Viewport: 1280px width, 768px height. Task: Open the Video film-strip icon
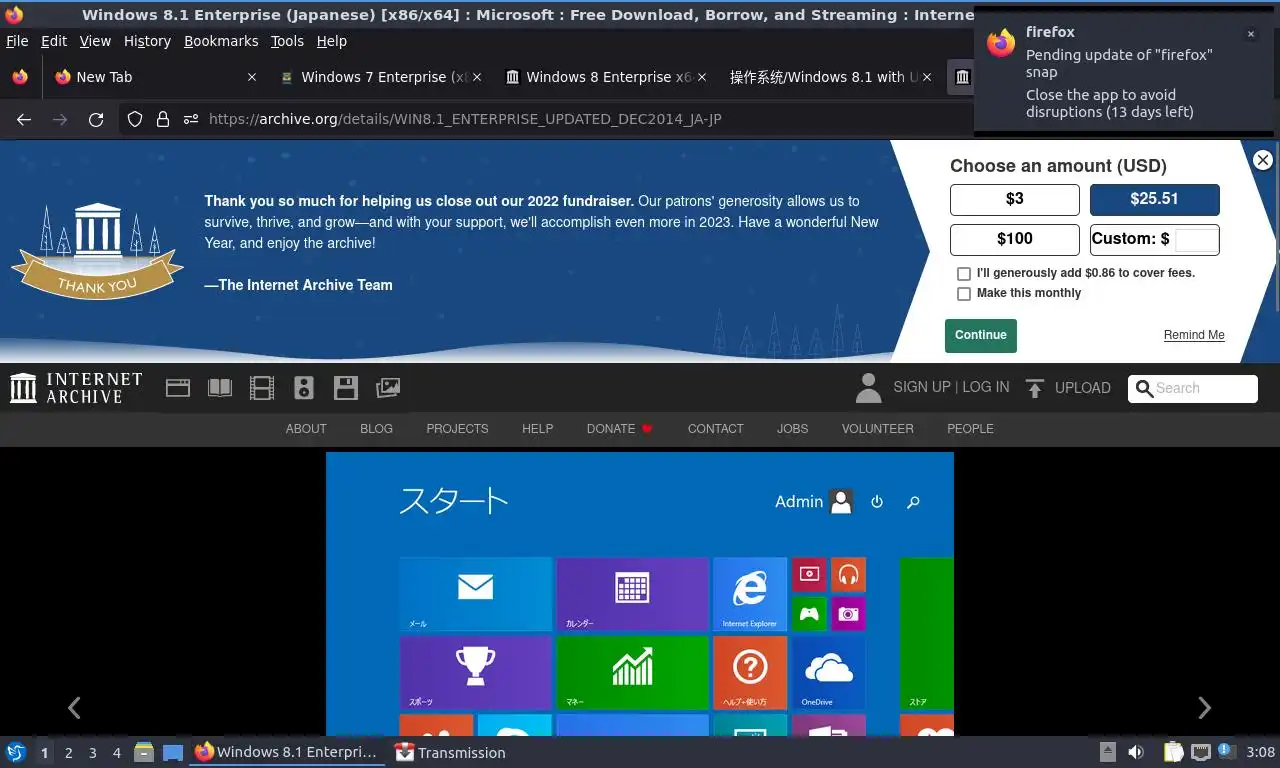point(262,388)
